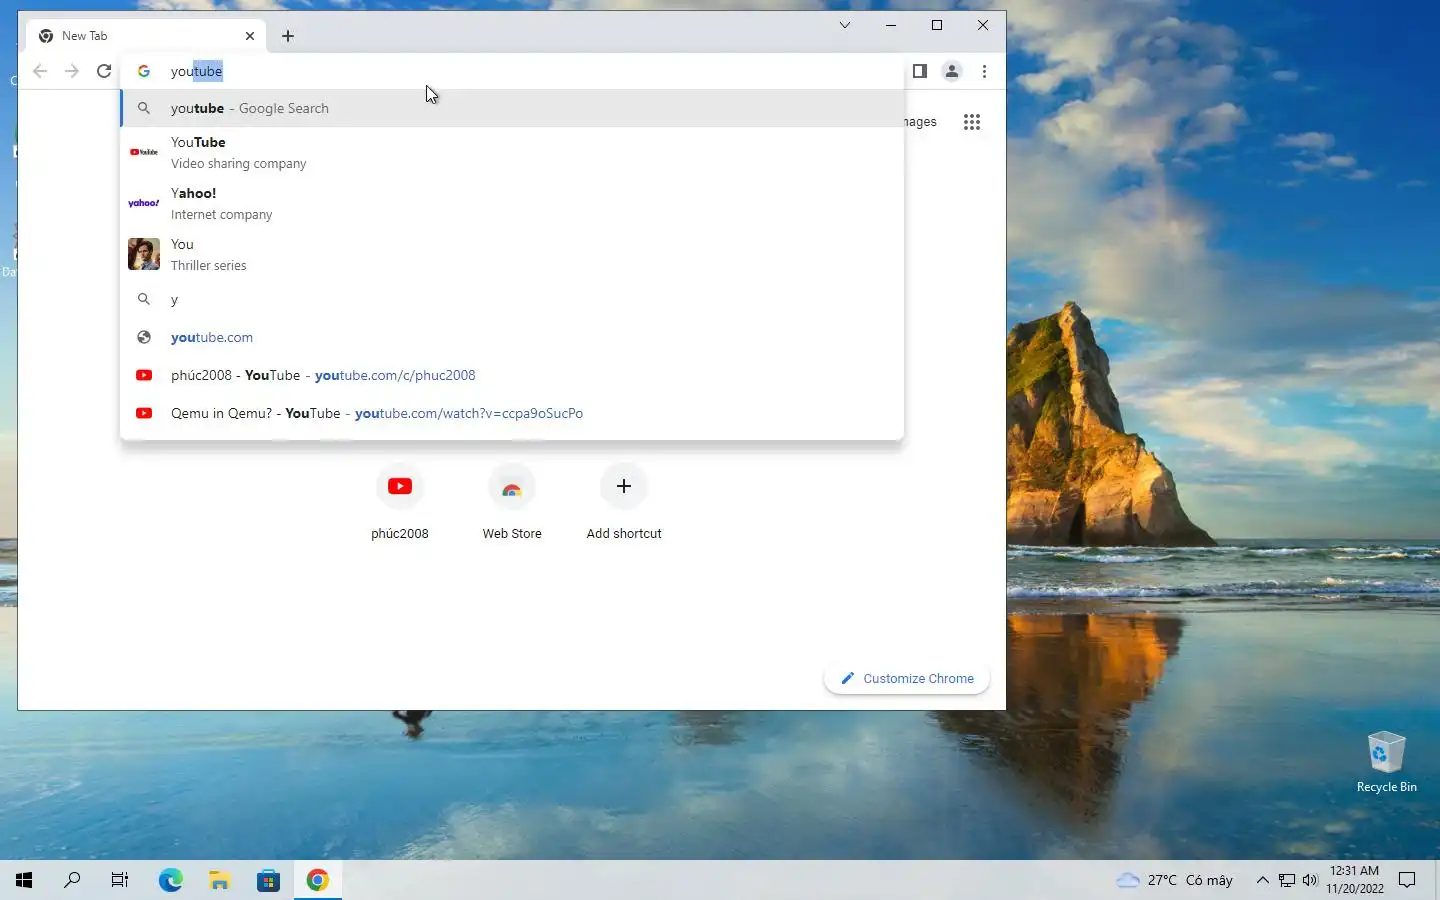
Task: Open Task View on the taskbar
Action: coord(120,880)
